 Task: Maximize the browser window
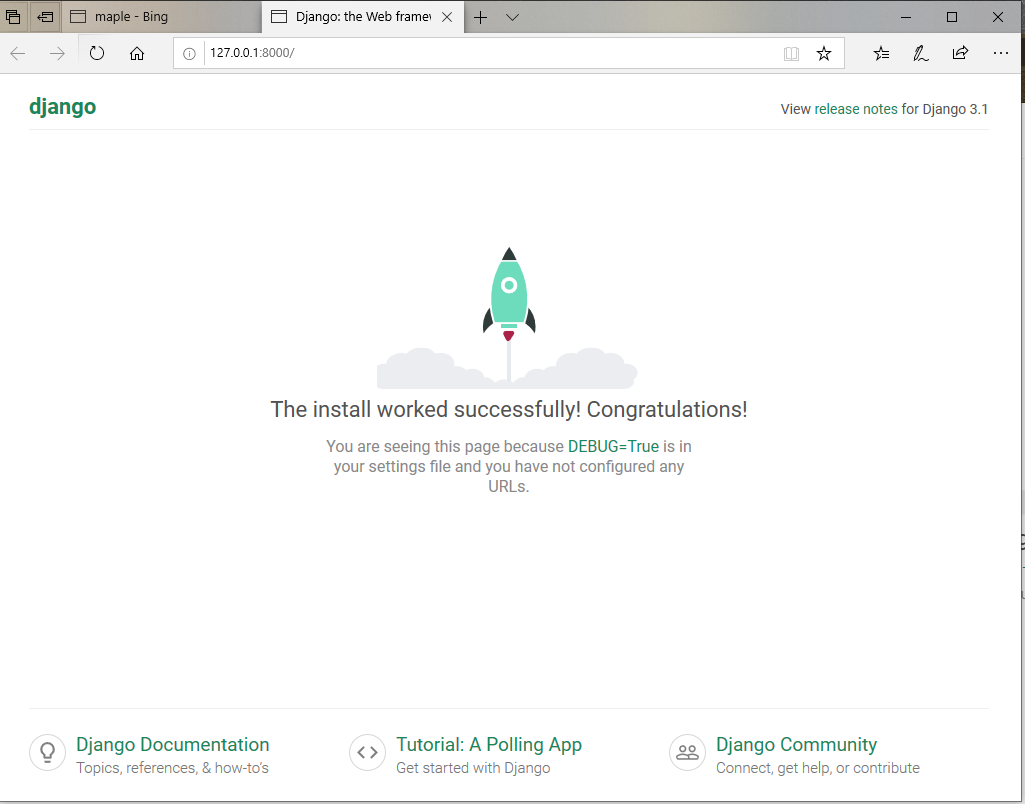pos(952,18)
